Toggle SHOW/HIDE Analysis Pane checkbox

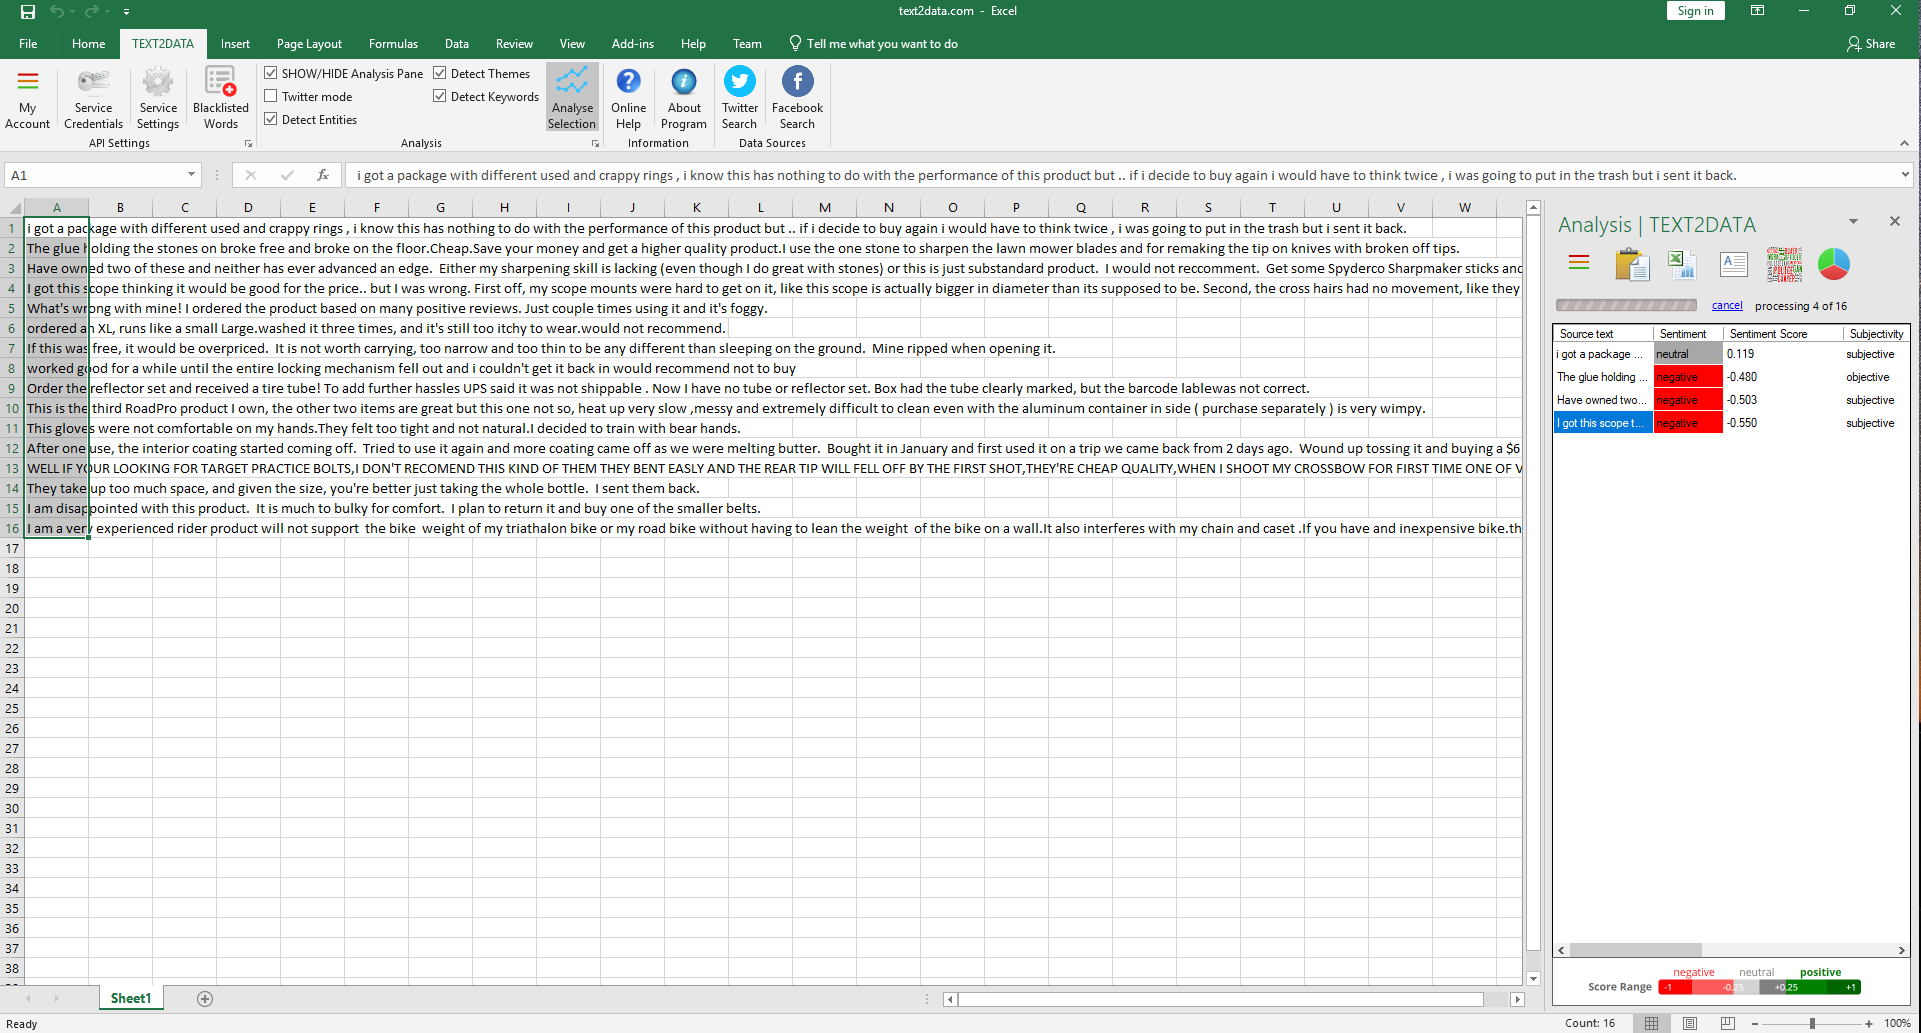pos(271,73)
